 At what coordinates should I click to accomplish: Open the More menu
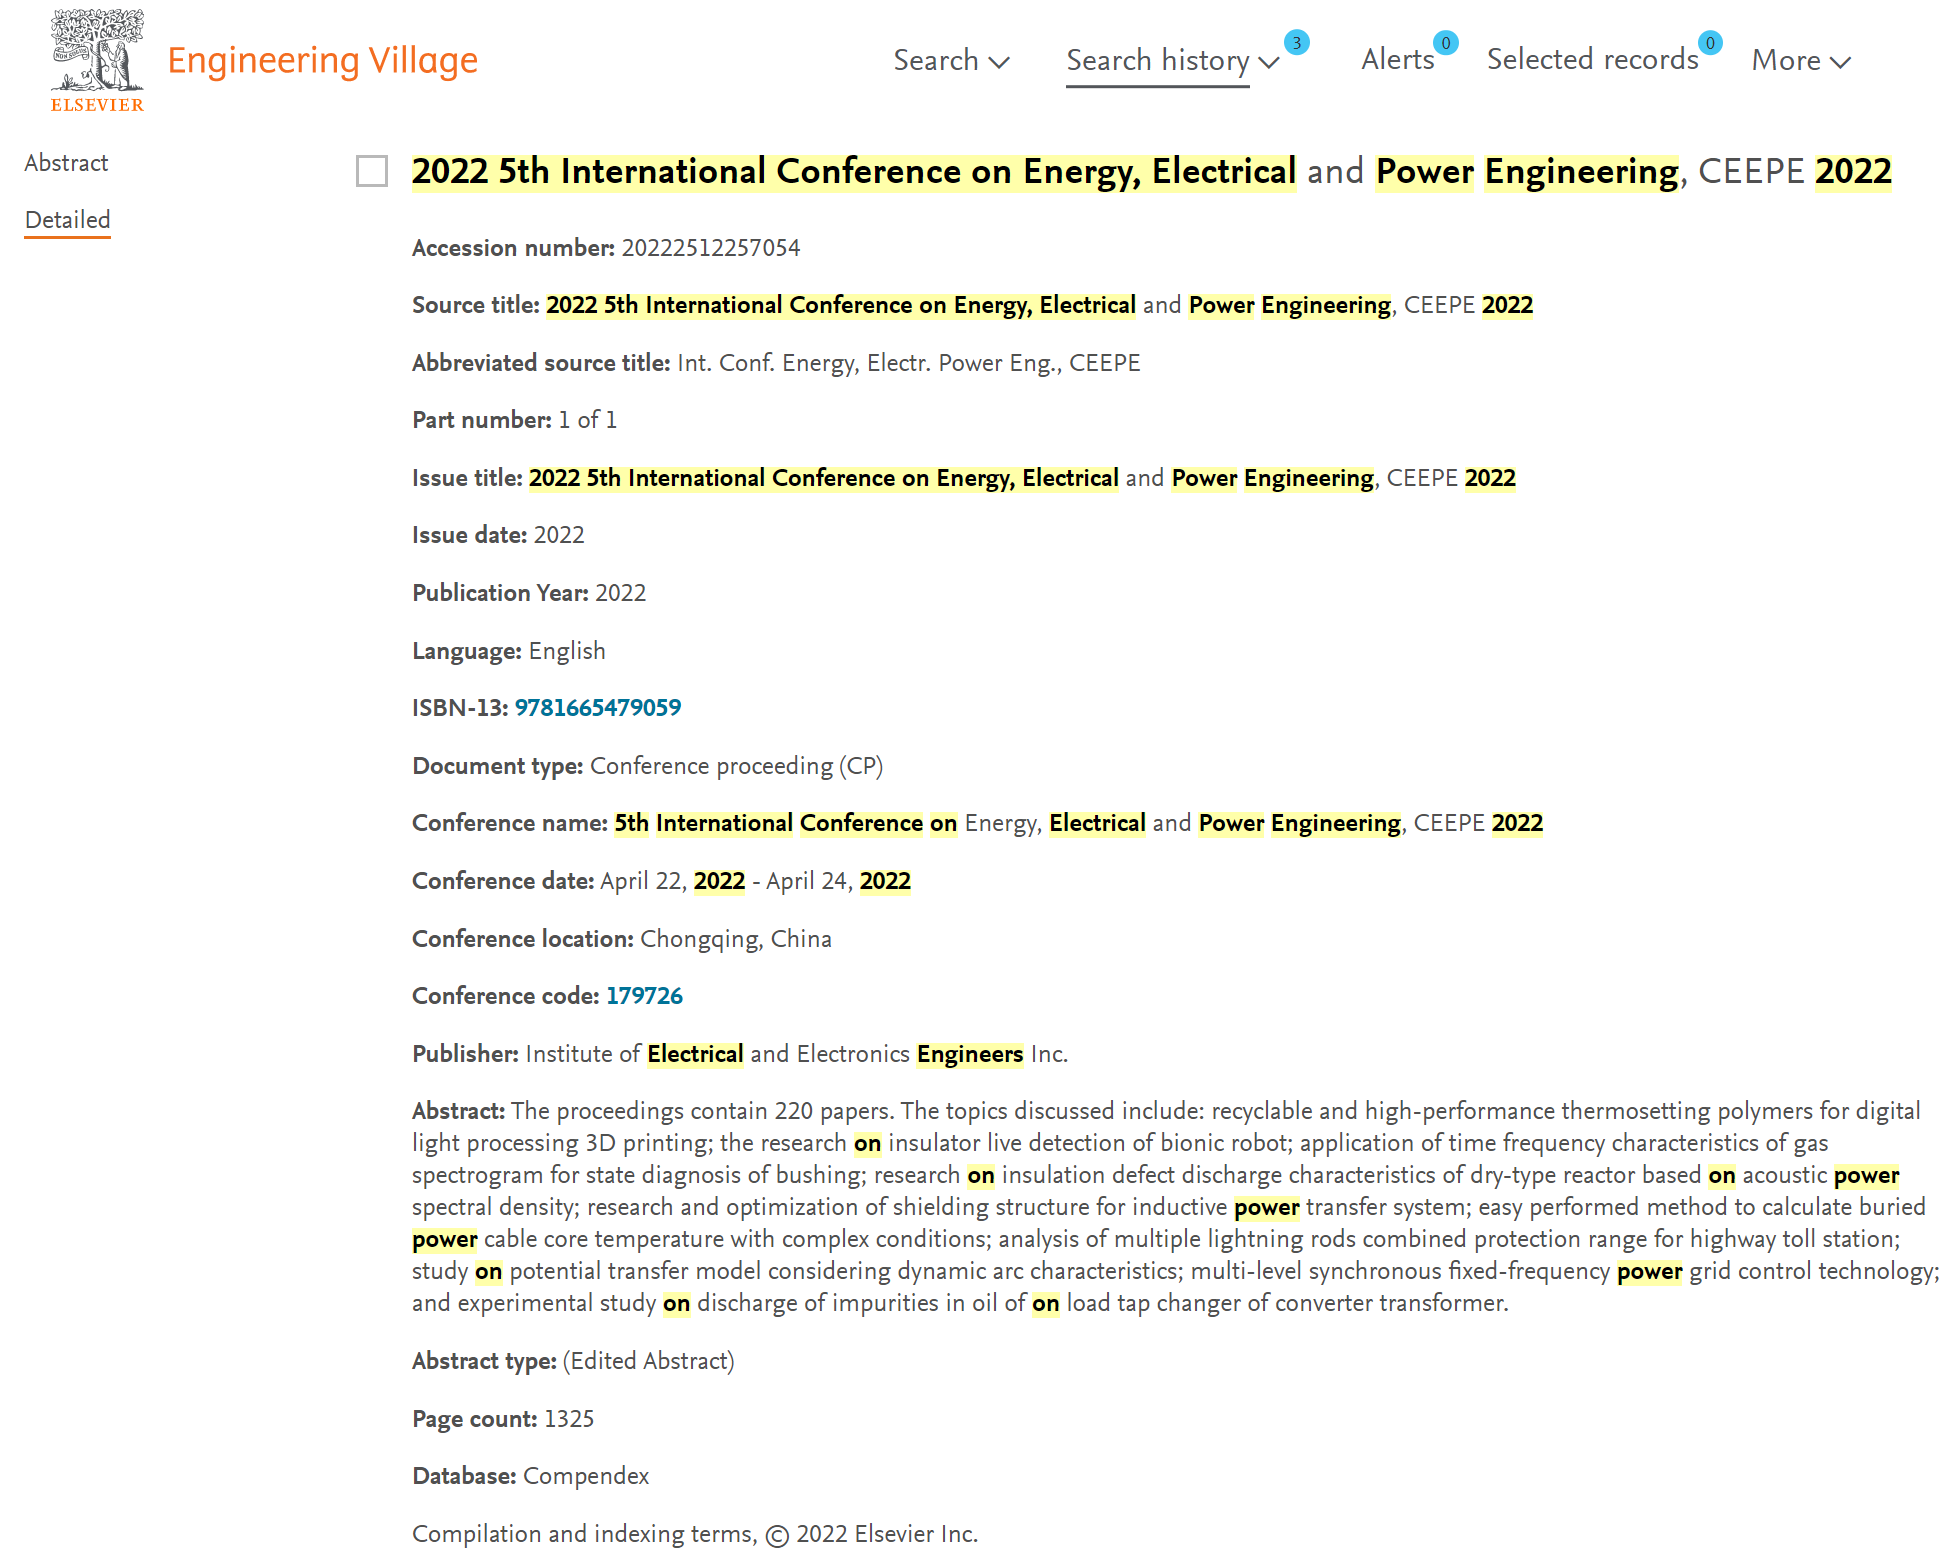[x=1801, y=60]
